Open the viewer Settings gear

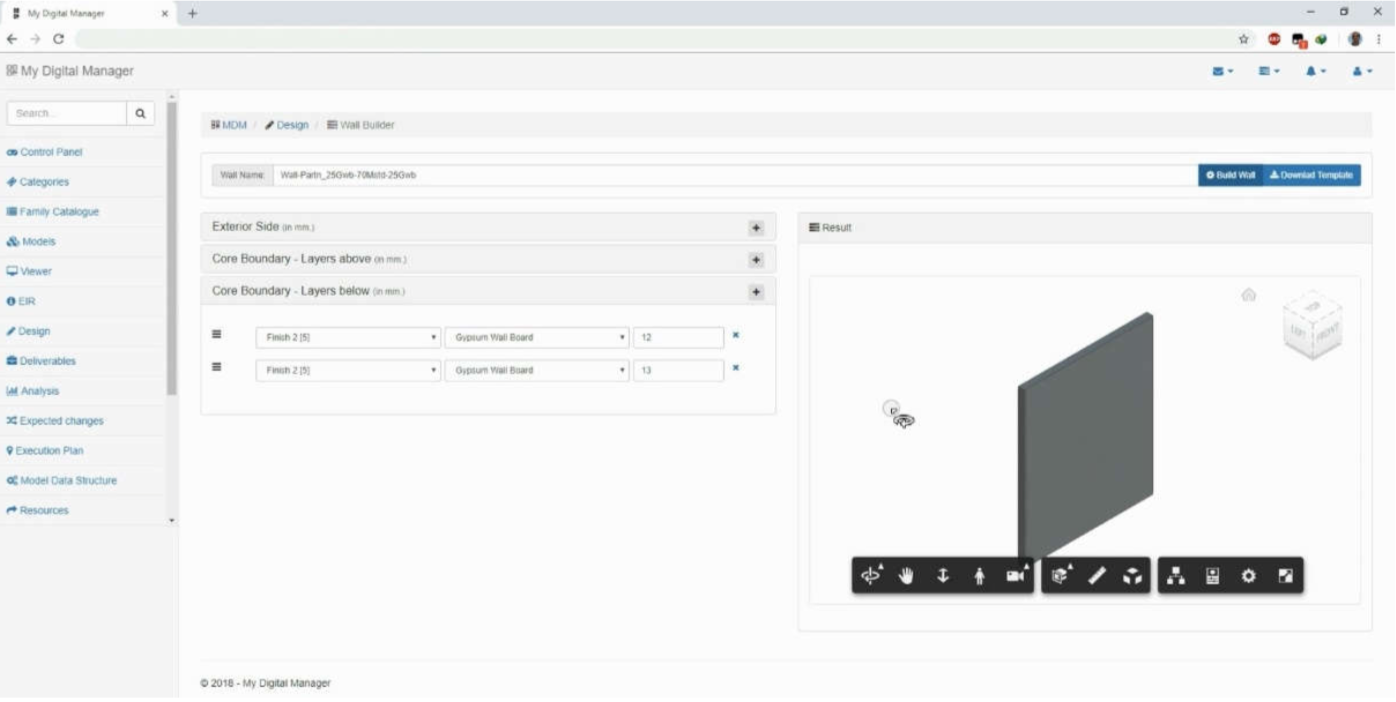1249,575
